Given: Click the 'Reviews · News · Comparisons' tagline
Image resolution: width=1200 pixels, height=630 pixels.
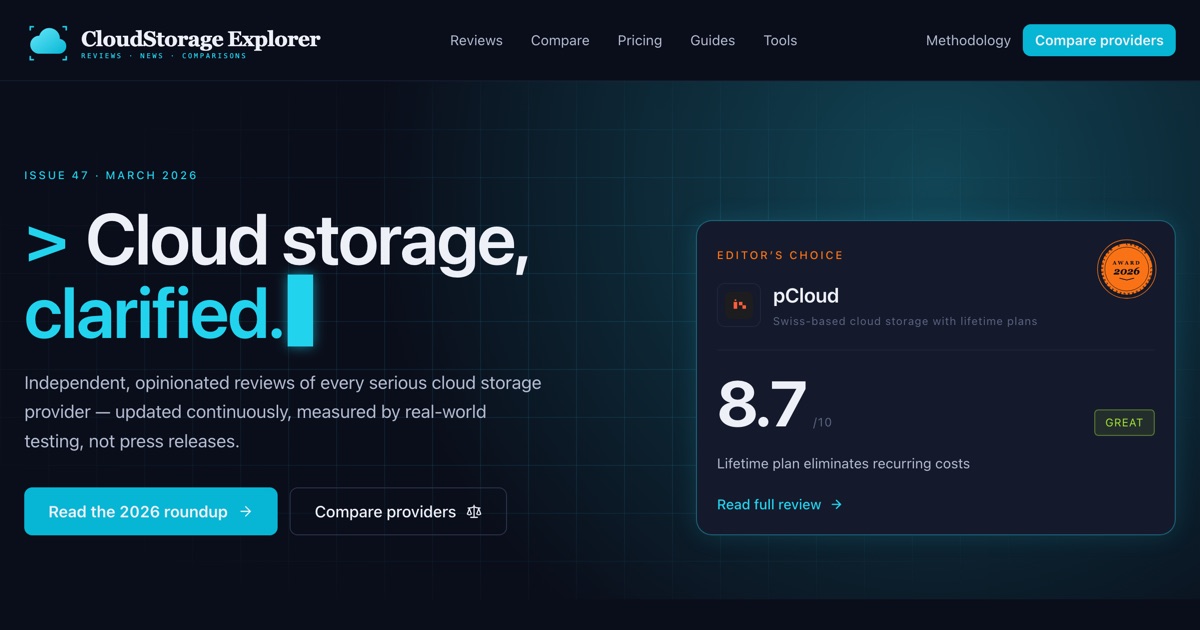Looking at the screenshot, I should [x=164, y=56].
